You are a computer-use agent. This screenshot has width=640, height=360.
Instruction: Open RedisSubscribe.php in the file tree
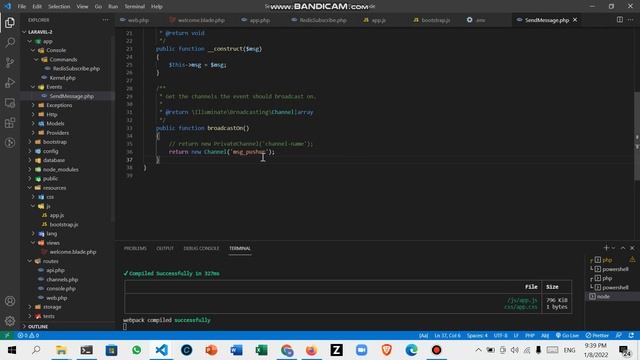tap(76, 69)
